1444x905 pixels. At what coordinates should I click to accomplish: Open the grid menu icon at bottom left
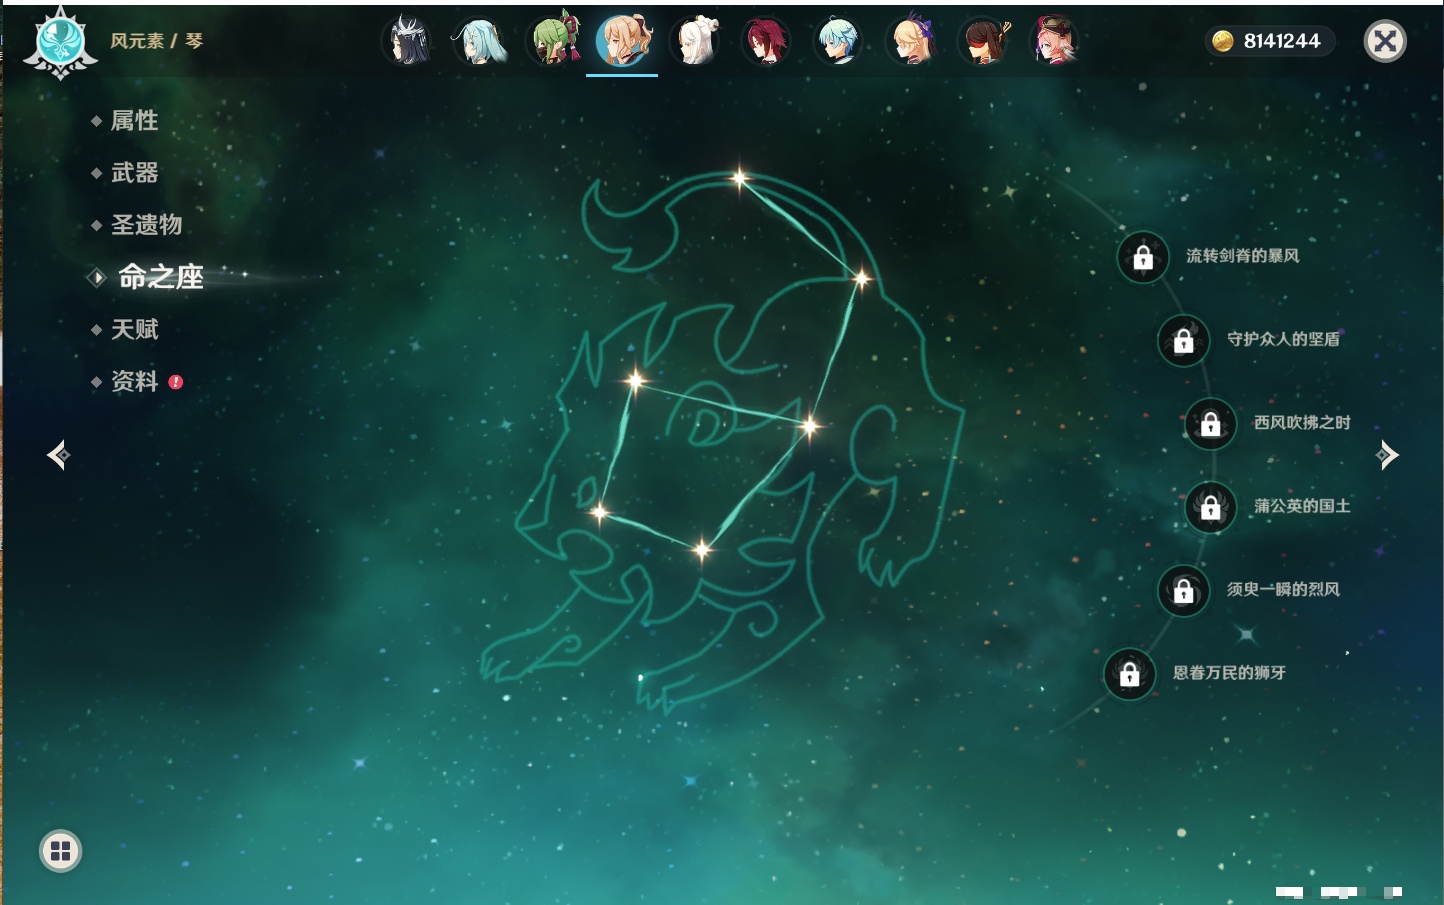tap(60, 851)
